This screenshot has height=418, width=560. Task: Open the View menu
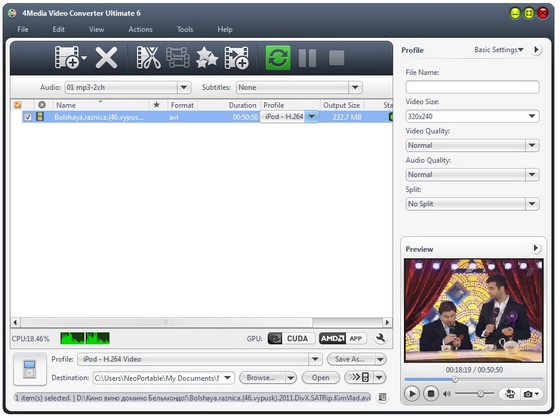coord(96,29)
